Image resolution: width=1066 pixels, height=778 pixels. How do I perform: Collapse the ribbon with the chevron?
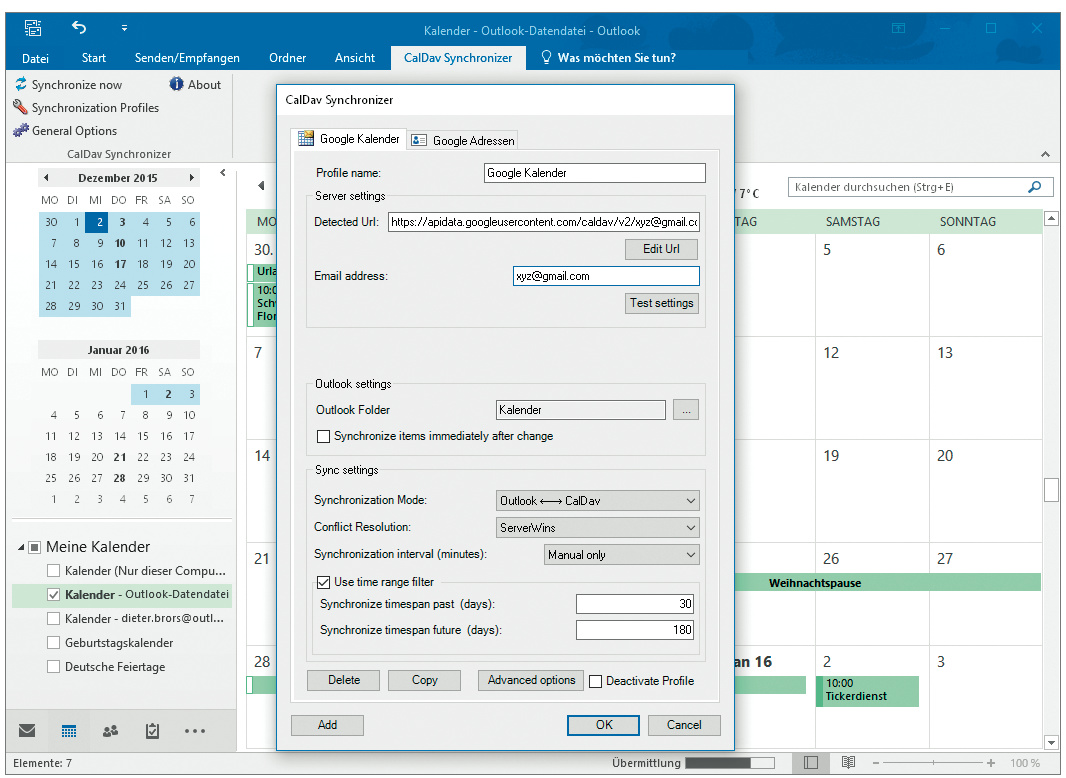[x=1045, y=154]
